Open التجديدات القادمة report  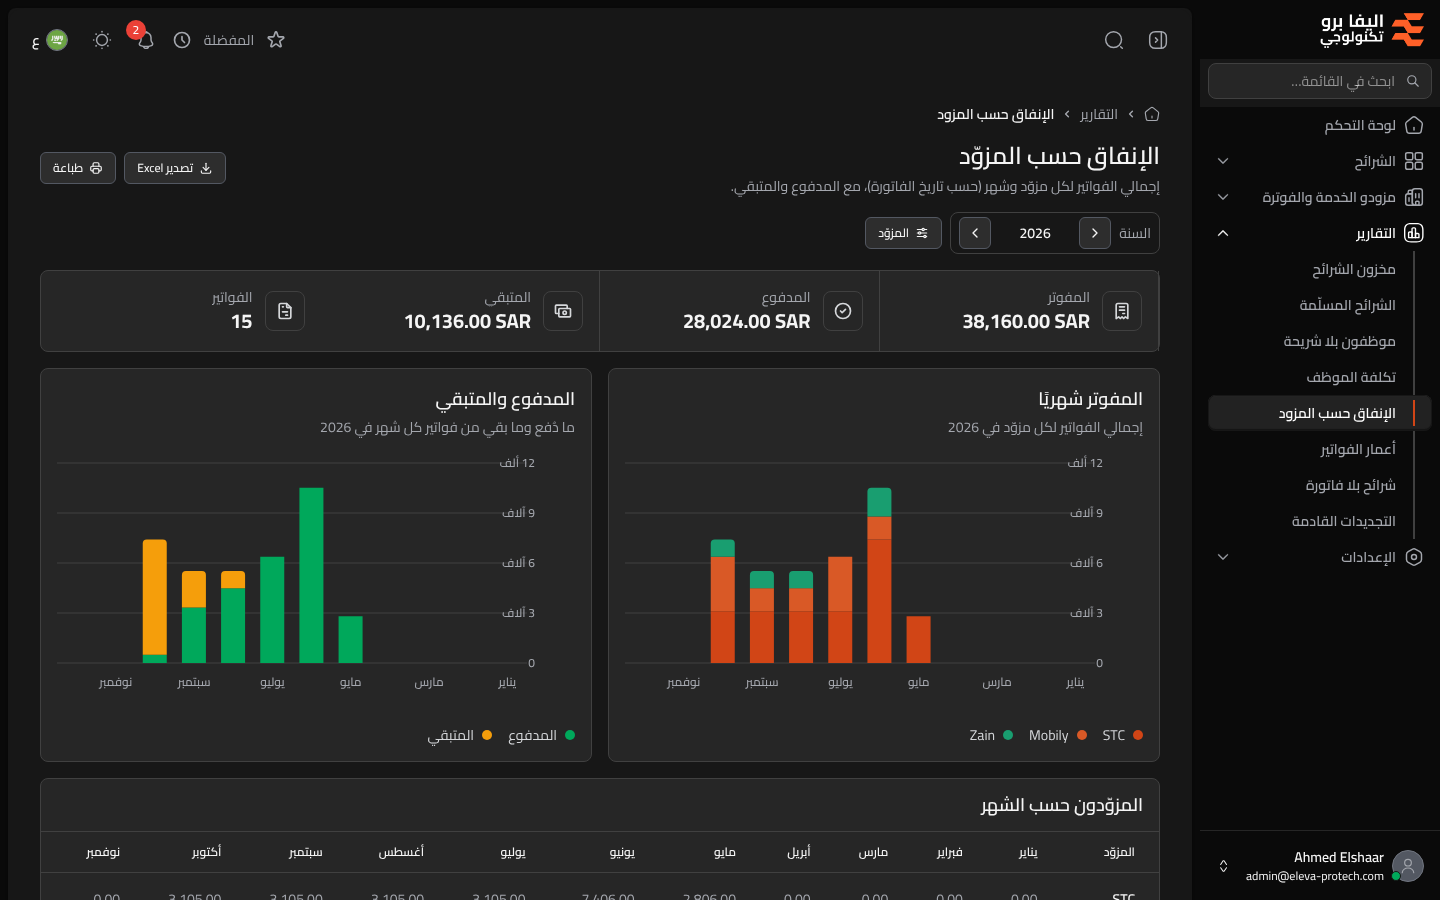[x=1344, y=521]
